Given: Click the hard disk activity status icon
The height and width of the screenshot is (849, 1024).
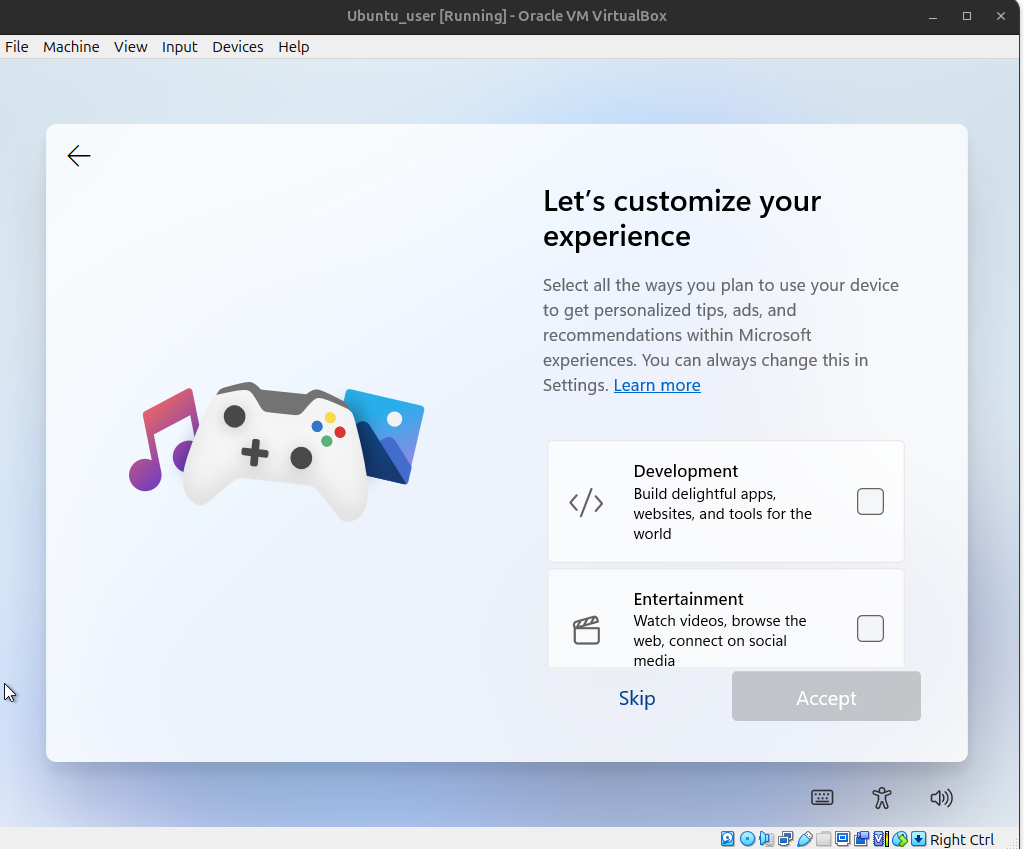Looking at the screenshot, I should [728, 839].
